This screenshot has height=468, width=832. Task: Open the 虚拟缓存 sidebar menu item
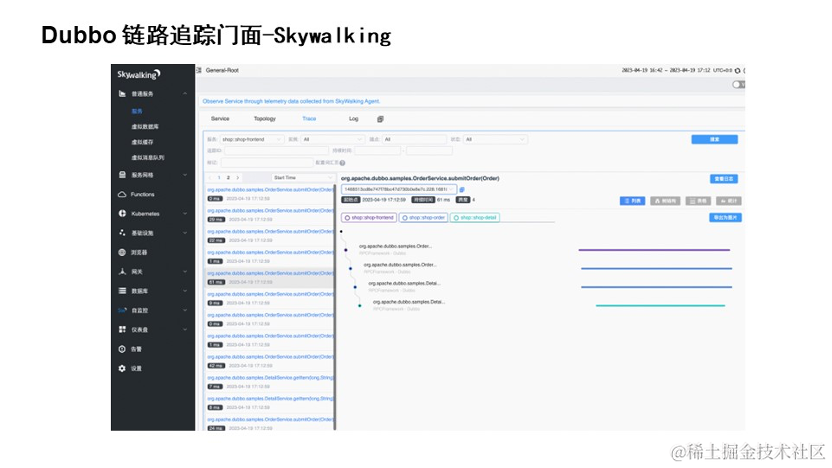coord(142,142)
